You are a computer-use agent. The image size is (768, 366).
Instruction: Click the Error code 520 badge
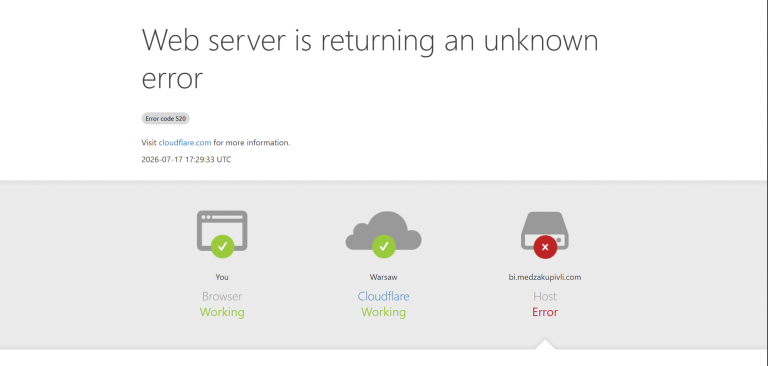tap(166, 119)
